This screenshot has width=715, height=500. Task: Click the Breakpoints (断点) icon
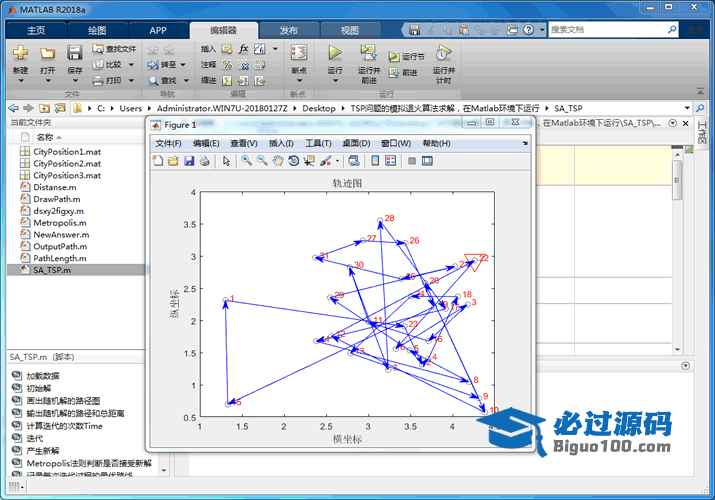[299, 53]
